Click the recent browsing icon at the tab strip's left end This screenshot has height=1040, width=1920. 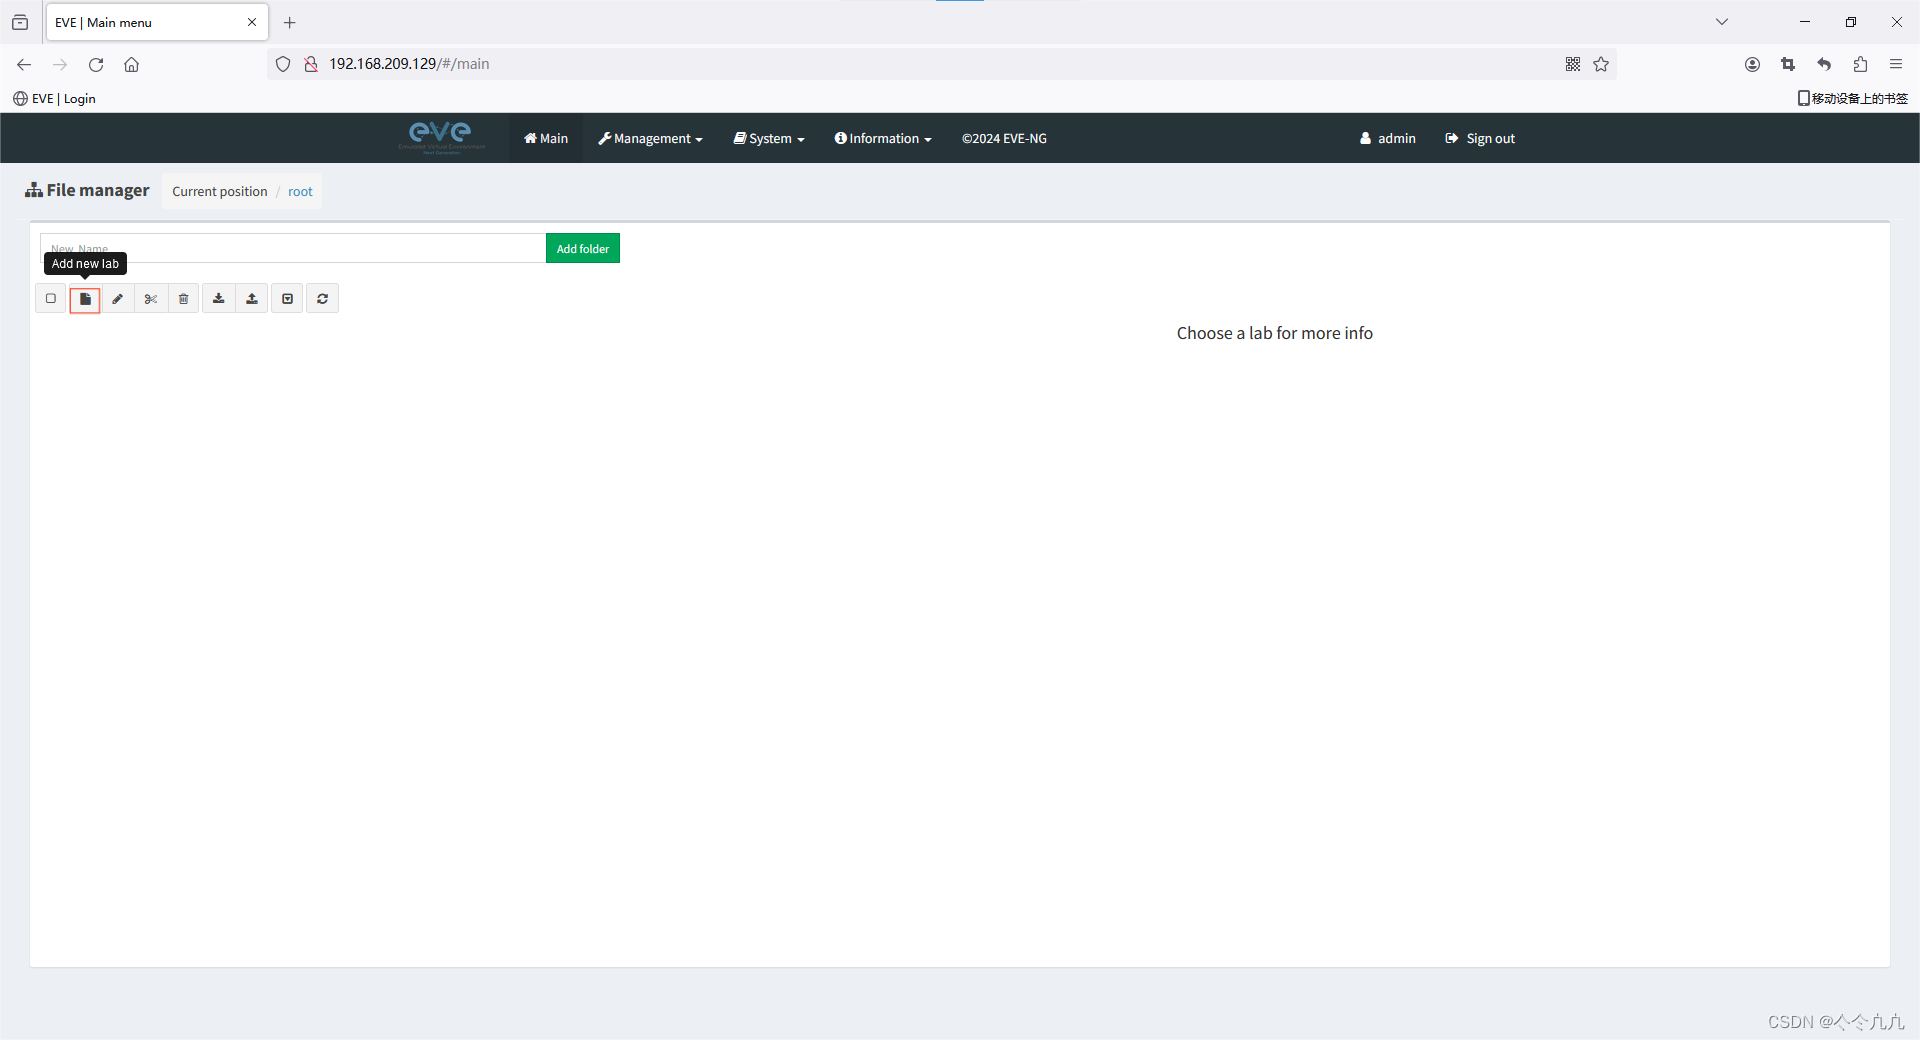[x=20, y=22]
